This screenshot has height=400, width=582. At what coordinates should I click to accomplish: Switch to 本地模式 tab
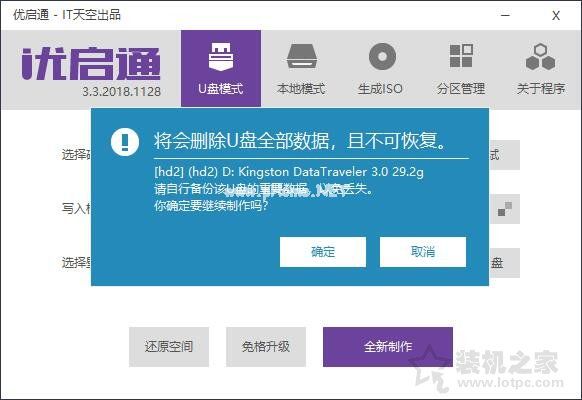pyautogui.click(x=301, y=68)
